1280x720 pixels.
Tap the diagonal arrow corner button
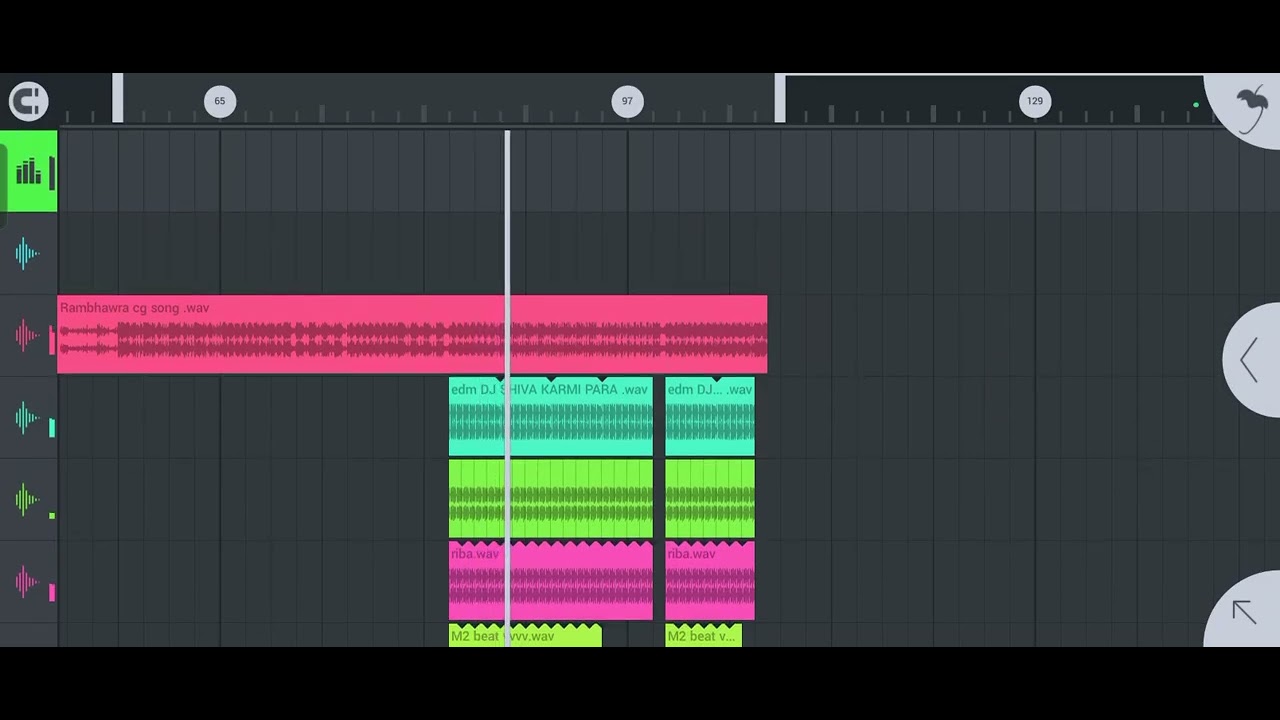(1245, 610)
